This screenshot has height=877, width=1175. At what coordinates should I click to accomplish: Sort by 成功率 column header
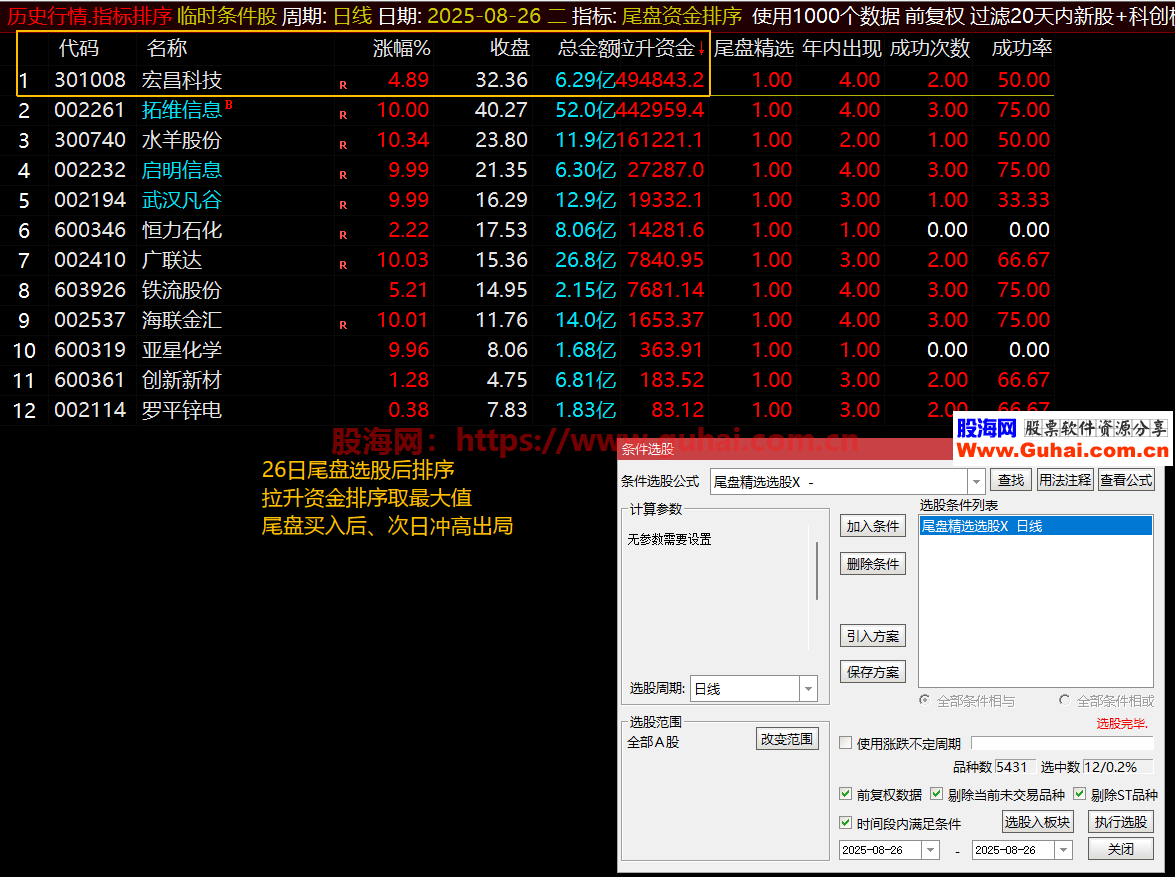click(1021, 49)
